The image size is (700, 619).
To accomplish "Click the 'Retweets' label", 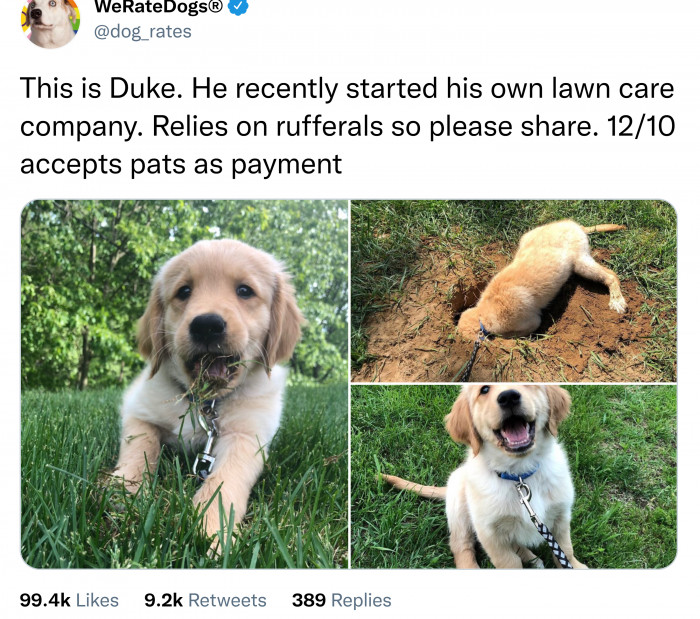I will point(227,600).
